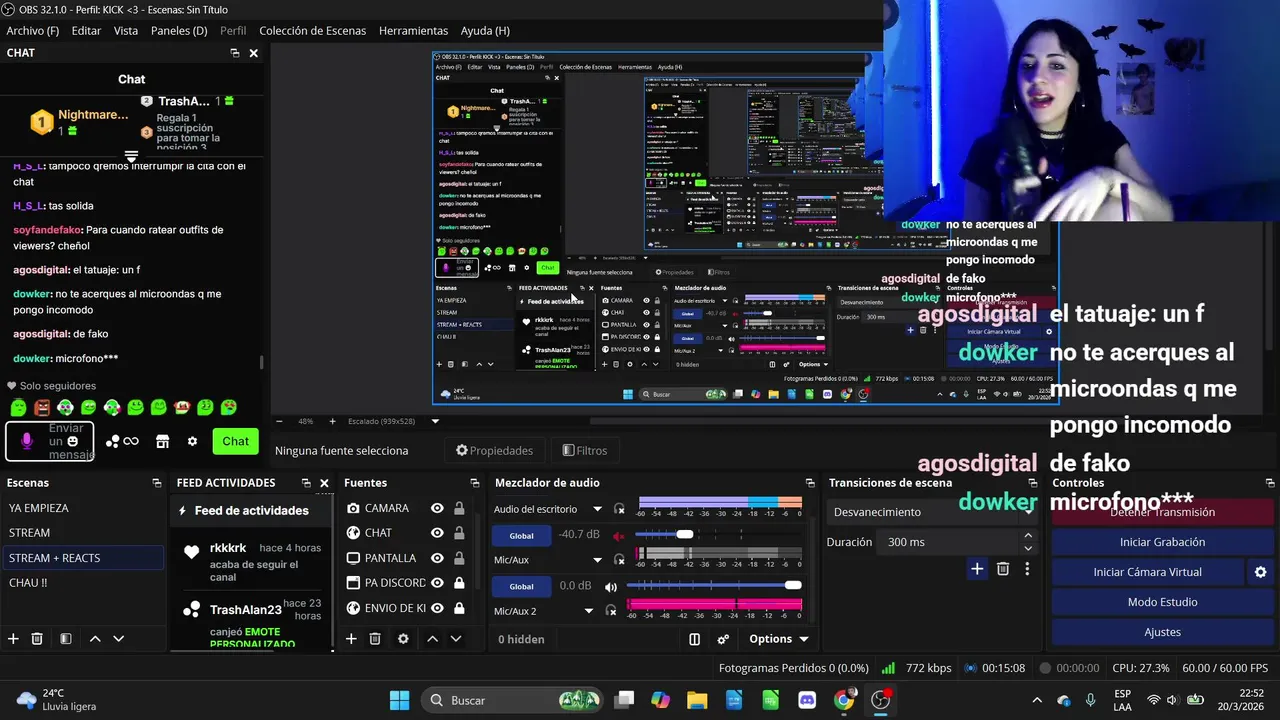Add a new scene with the plus icon

[x=13, y=639]
